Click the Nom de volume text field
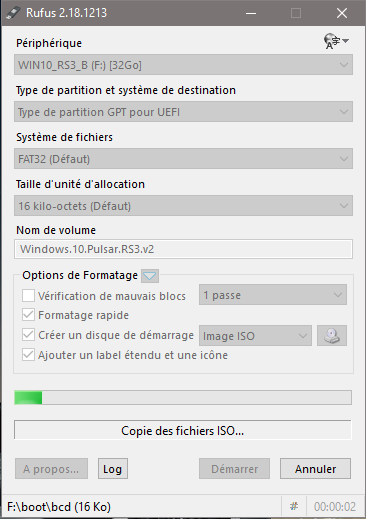The height and width of the screenshot is (519, 366). 183,249
